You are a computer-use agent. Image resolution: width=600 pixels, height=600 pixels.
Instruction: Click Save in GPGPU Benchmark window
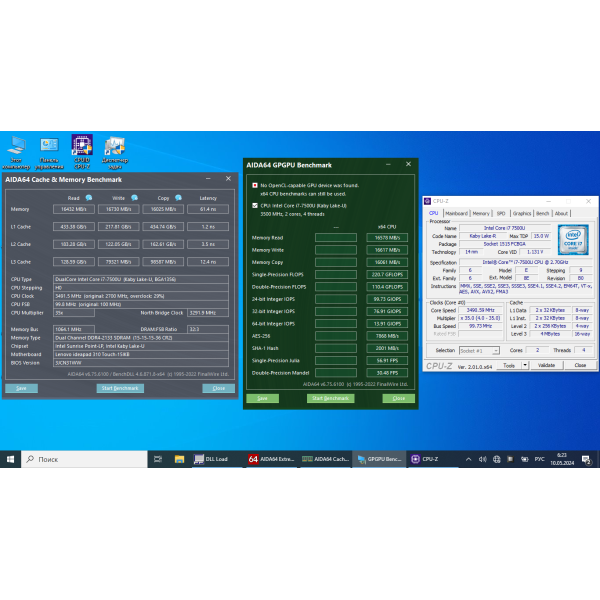[x=262, y=398]
